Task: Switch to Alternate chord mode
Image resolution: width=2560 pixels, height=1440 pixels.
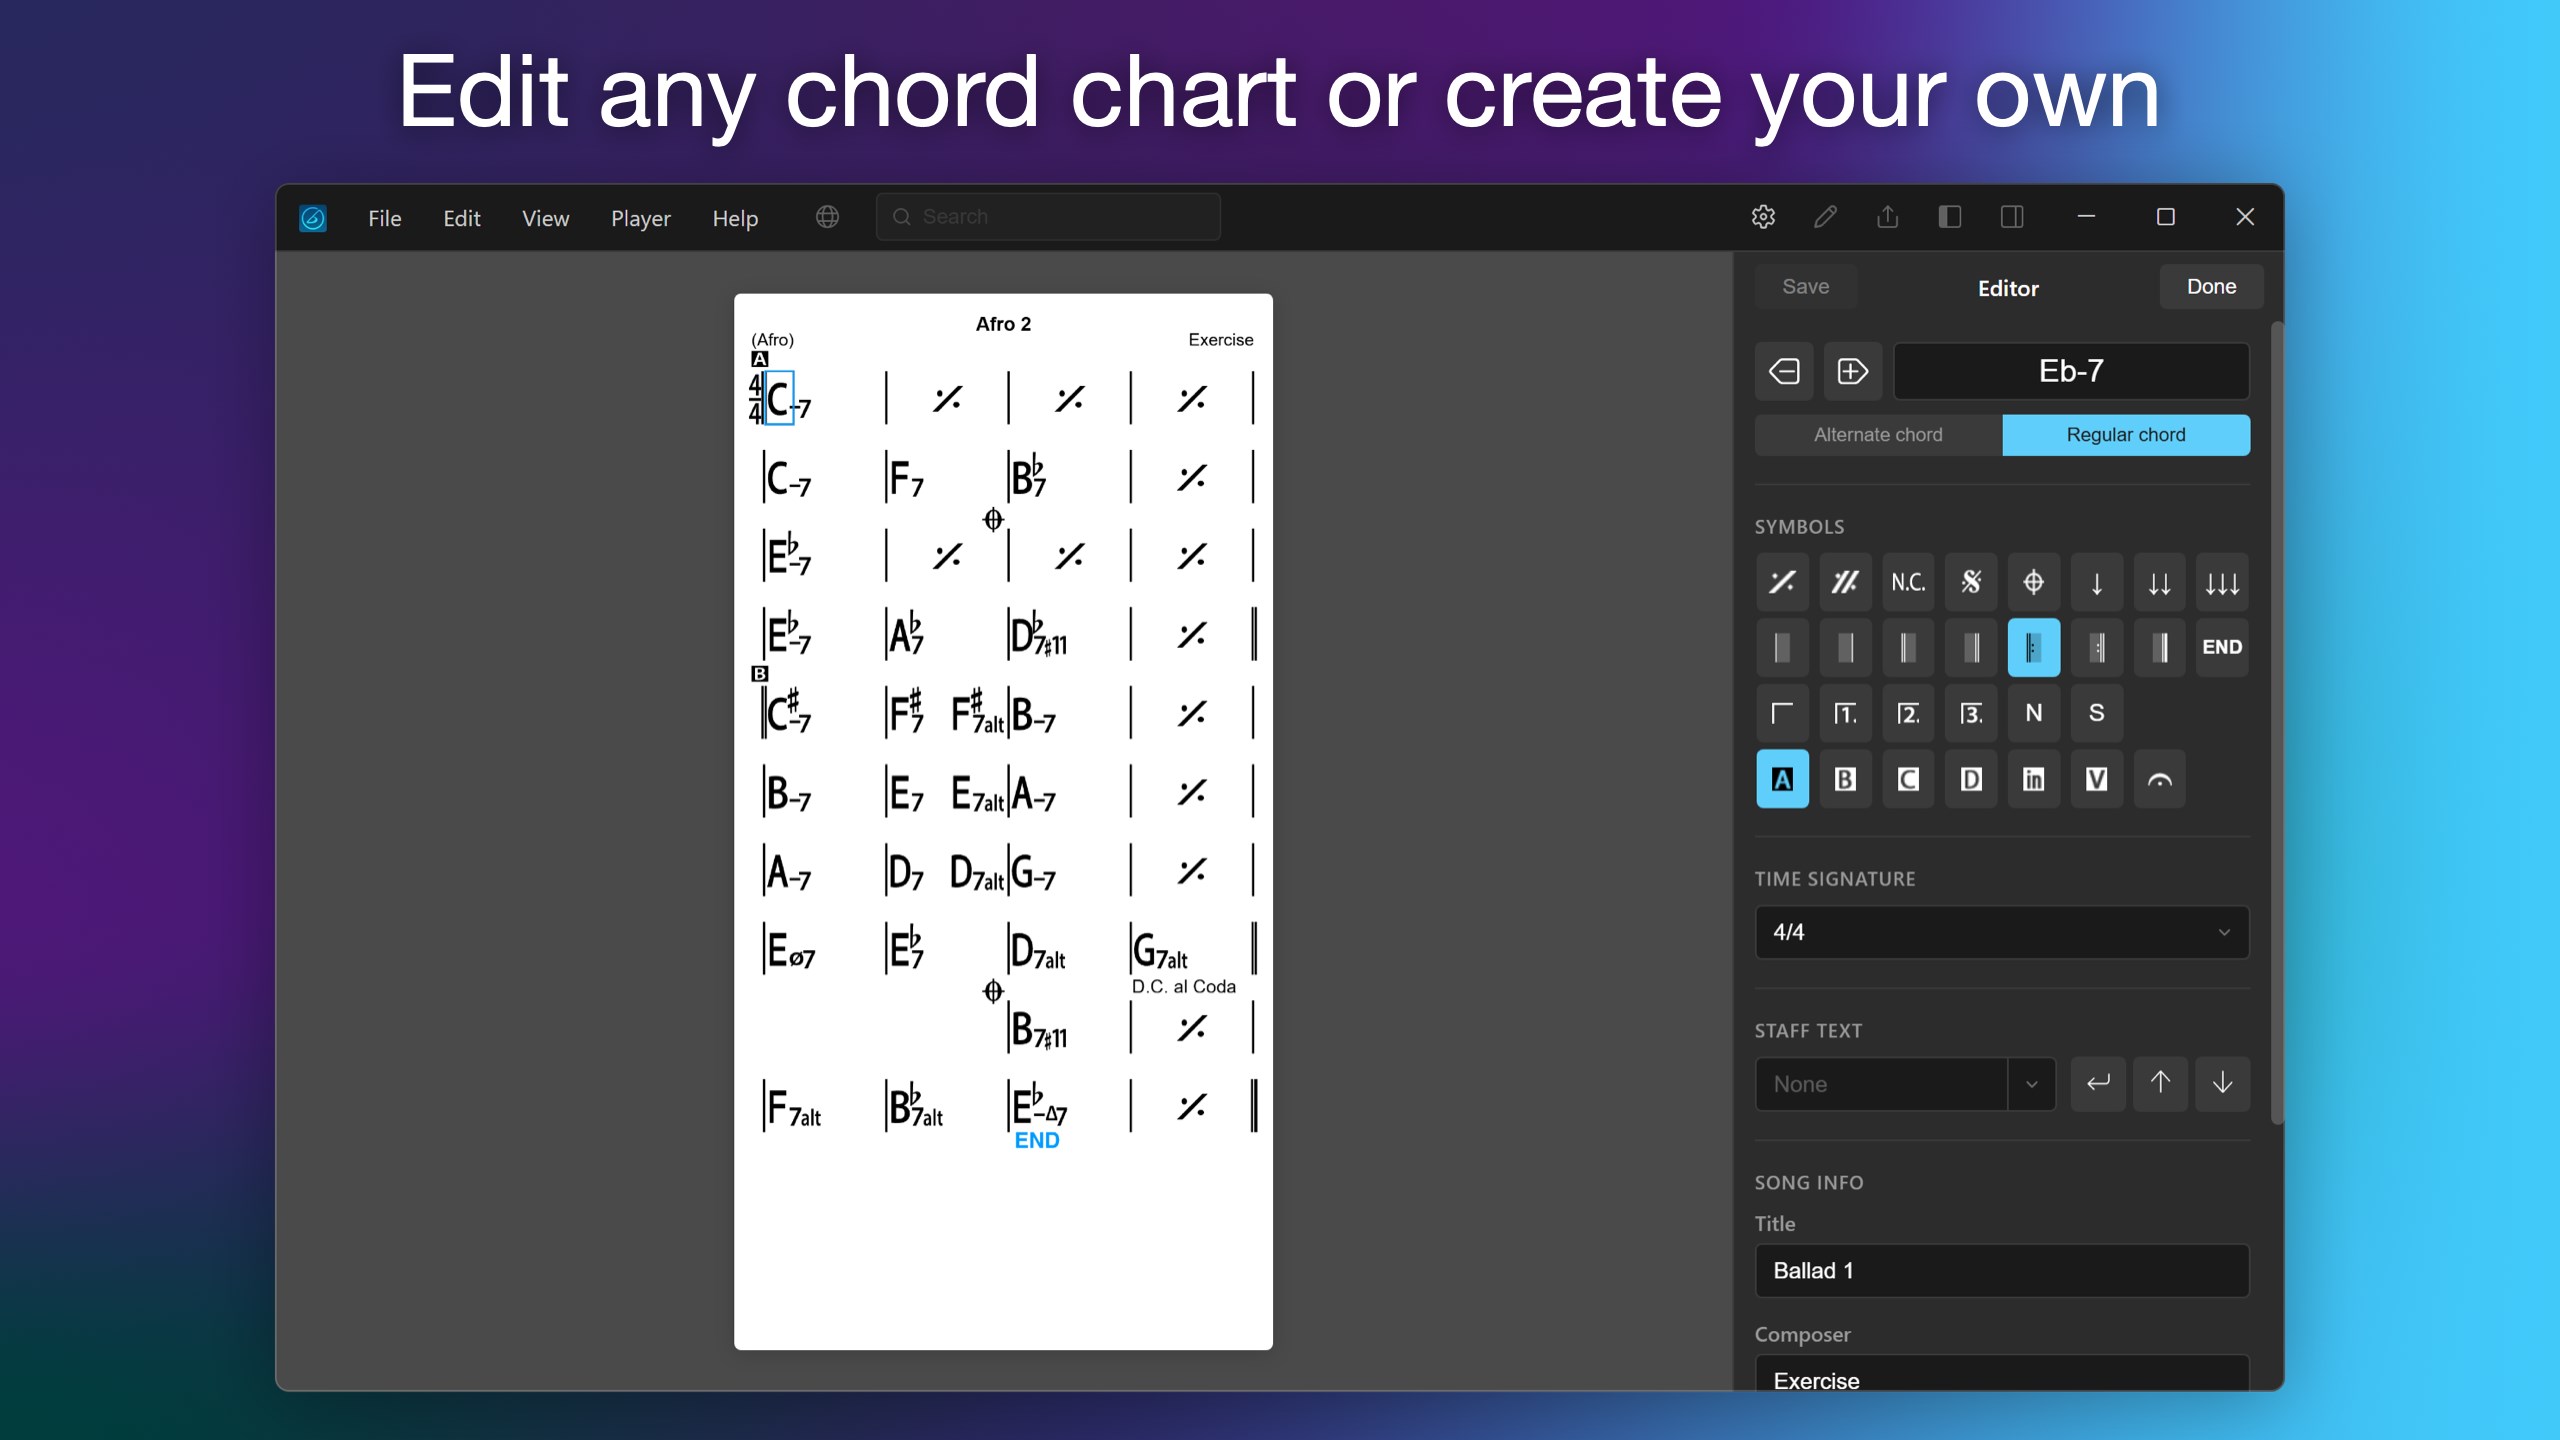Action: click(1878, 435)
